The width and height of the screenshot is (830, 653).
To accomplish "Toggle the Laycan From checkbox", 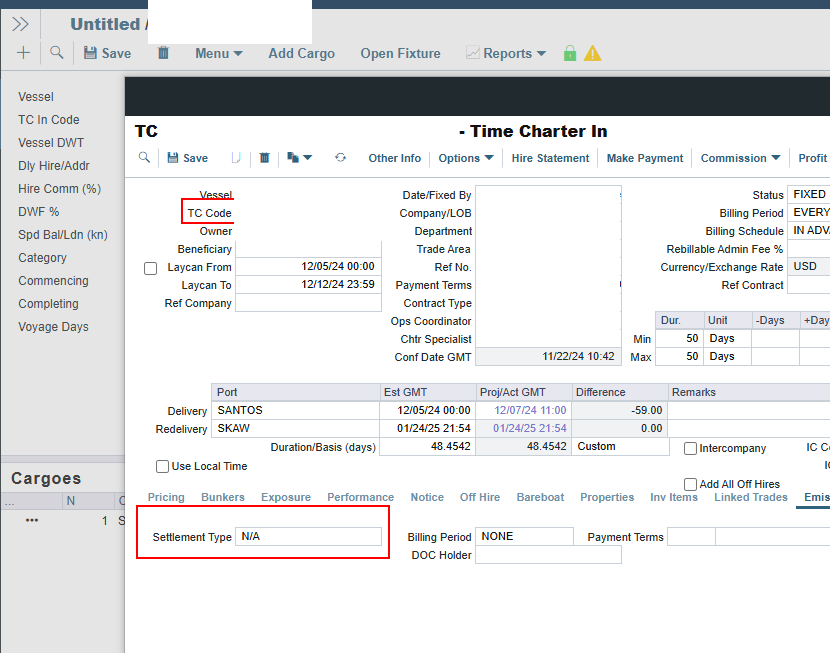I will tap(151, 268).
